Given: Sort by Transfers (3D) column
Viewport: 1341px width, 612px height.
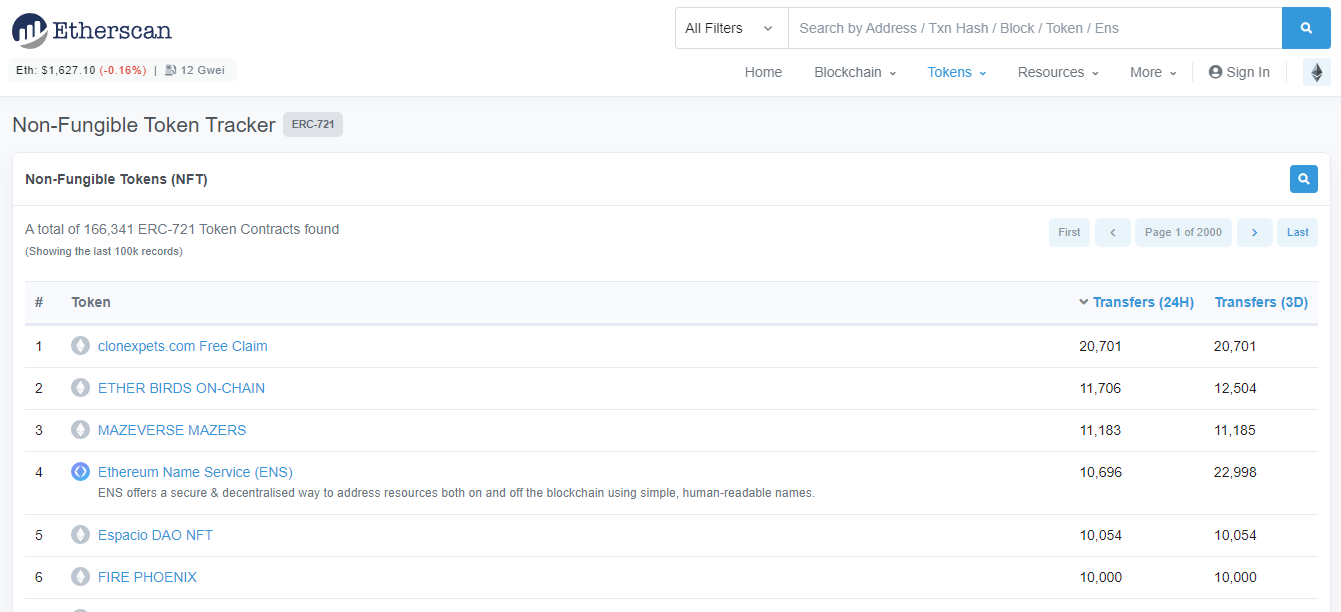Looking at the screenshot, I should pyautogui.click(x=1261, y=302).
